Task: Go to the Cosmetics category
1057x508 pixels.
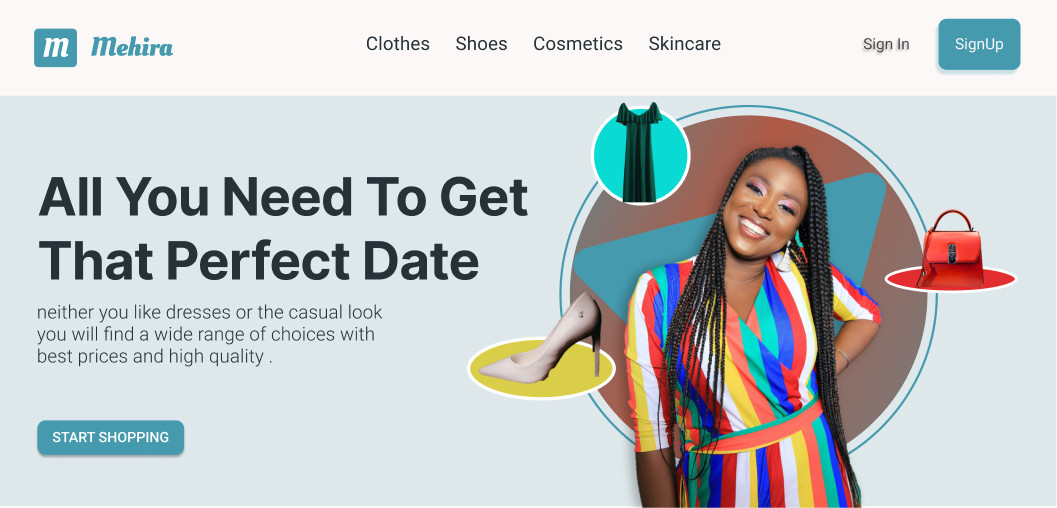Action: pos(578,44)
